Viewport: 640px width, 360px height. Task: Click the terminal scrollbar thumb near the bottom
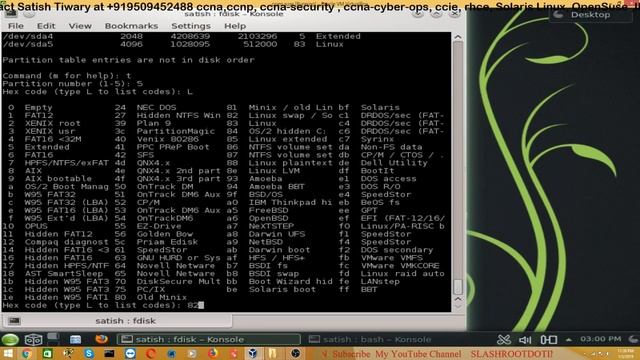[458, 287]
